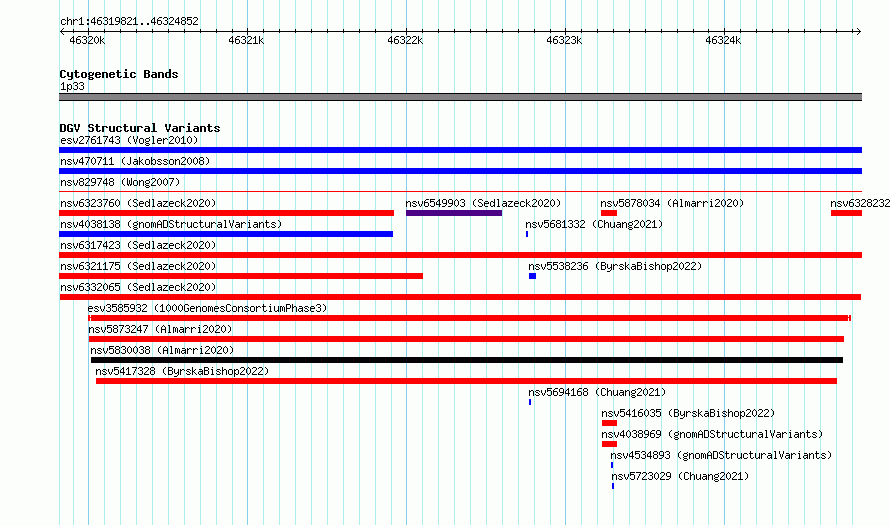Select the nsv470711 (Jakobsson2008) blue bar

[x=460, y=171]
